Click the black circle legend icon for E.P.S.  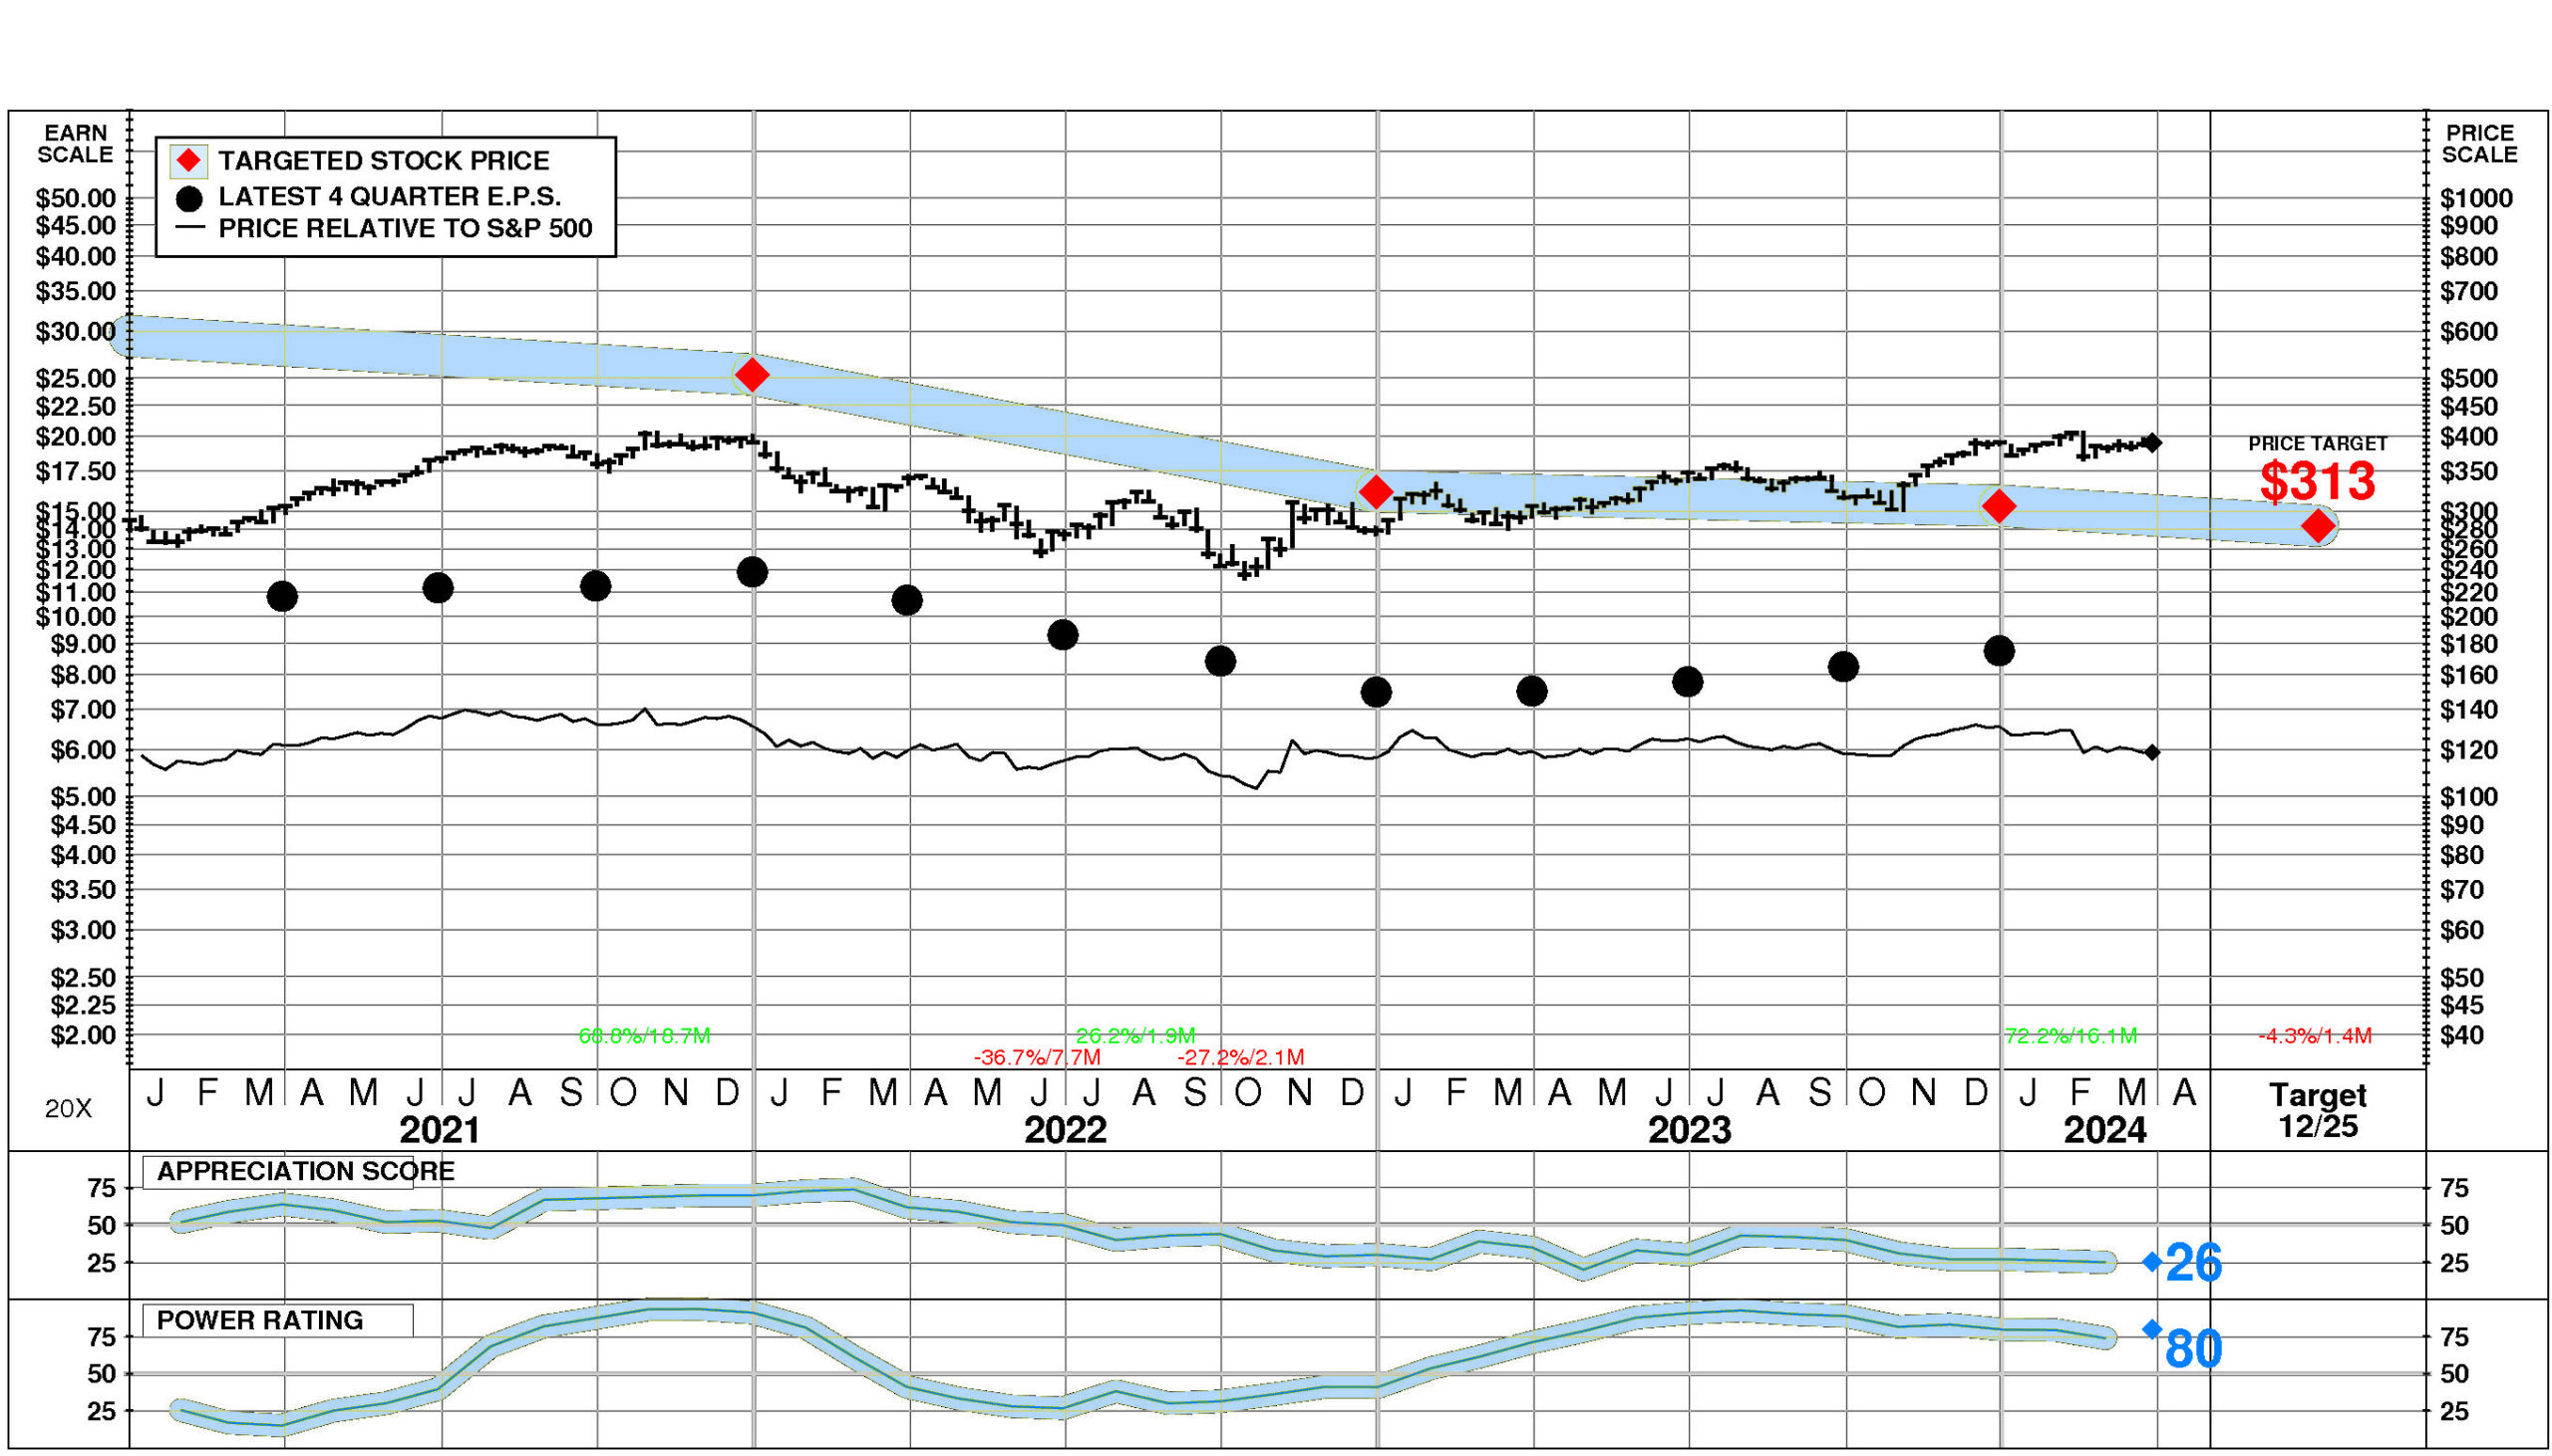189,198
